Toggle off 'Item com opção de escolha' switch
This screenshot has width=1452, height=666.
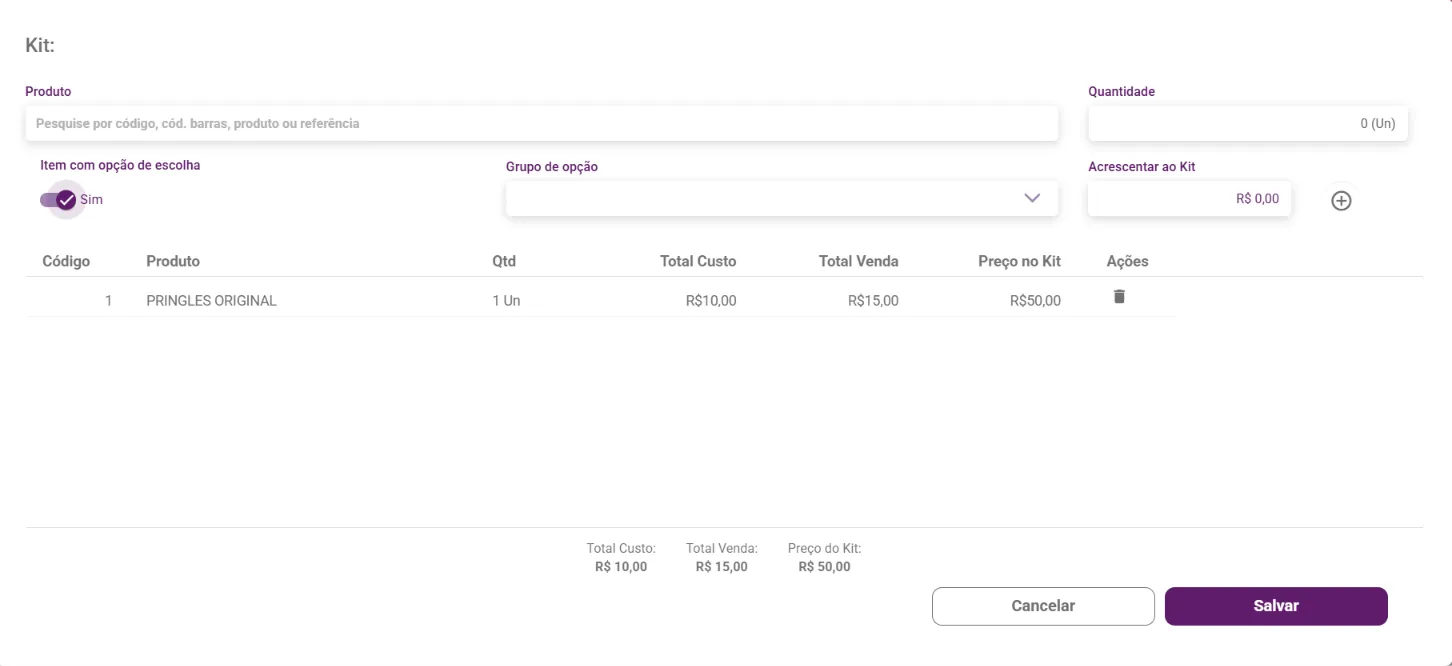59,200
